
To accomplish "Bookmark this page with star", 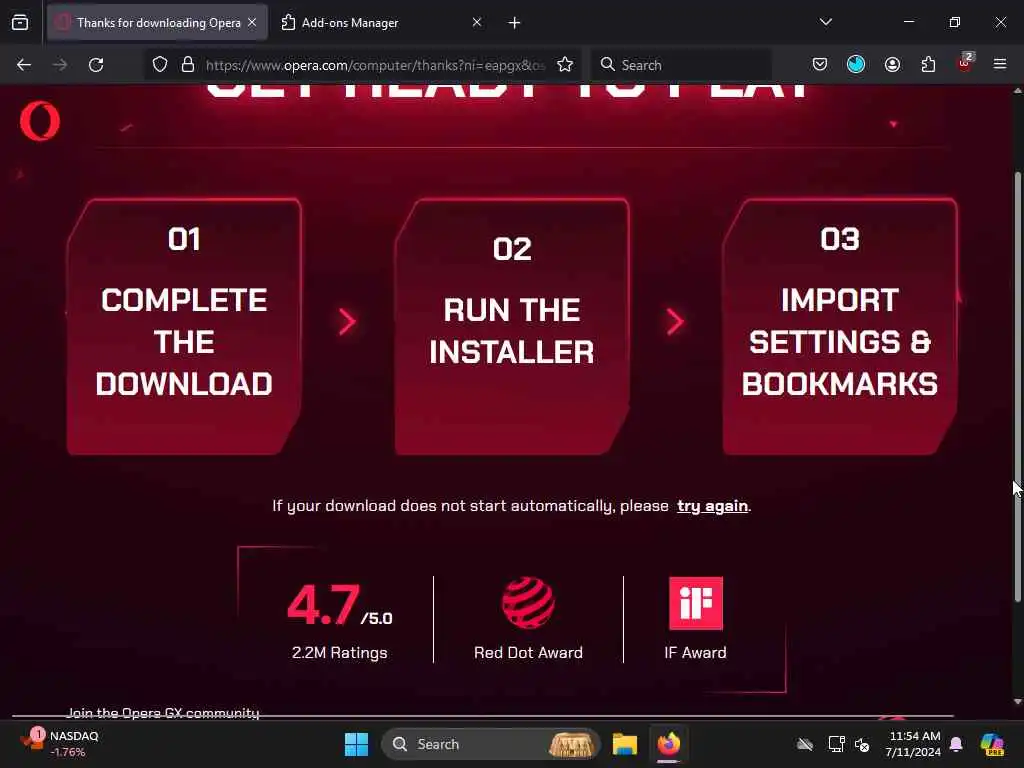I will coord(565,65).
